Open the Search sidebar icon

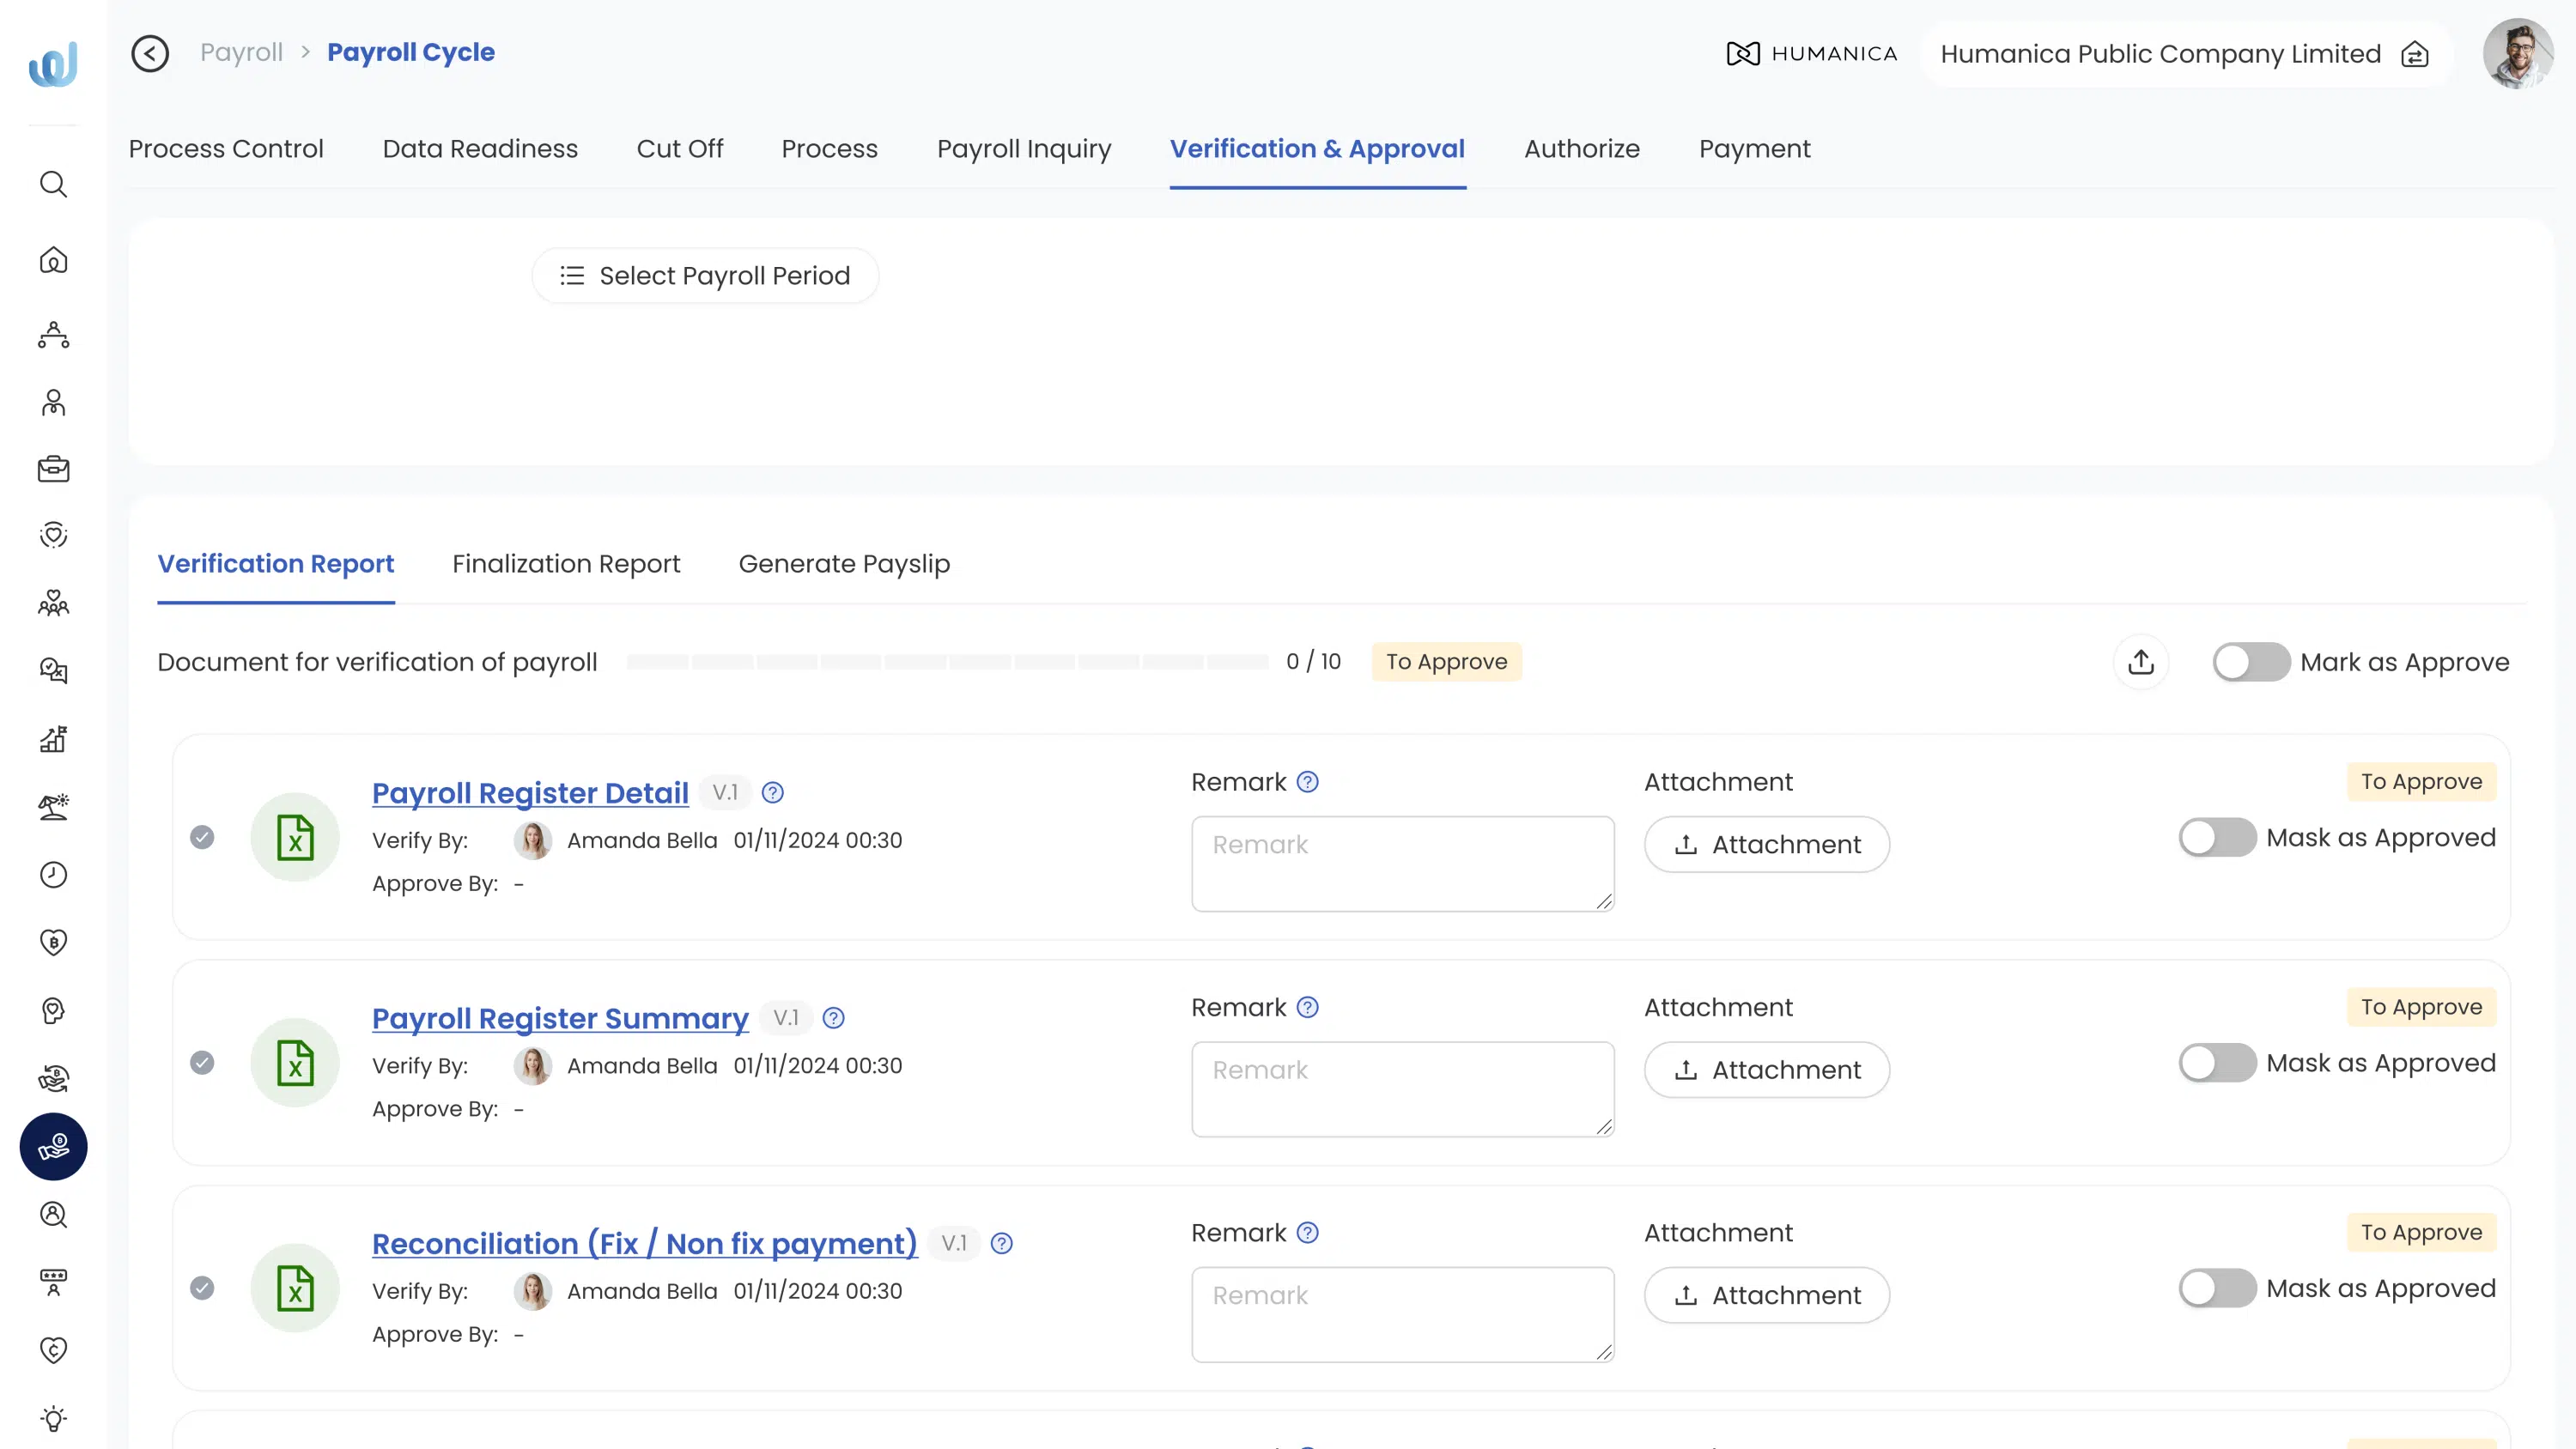click(53, 184)
